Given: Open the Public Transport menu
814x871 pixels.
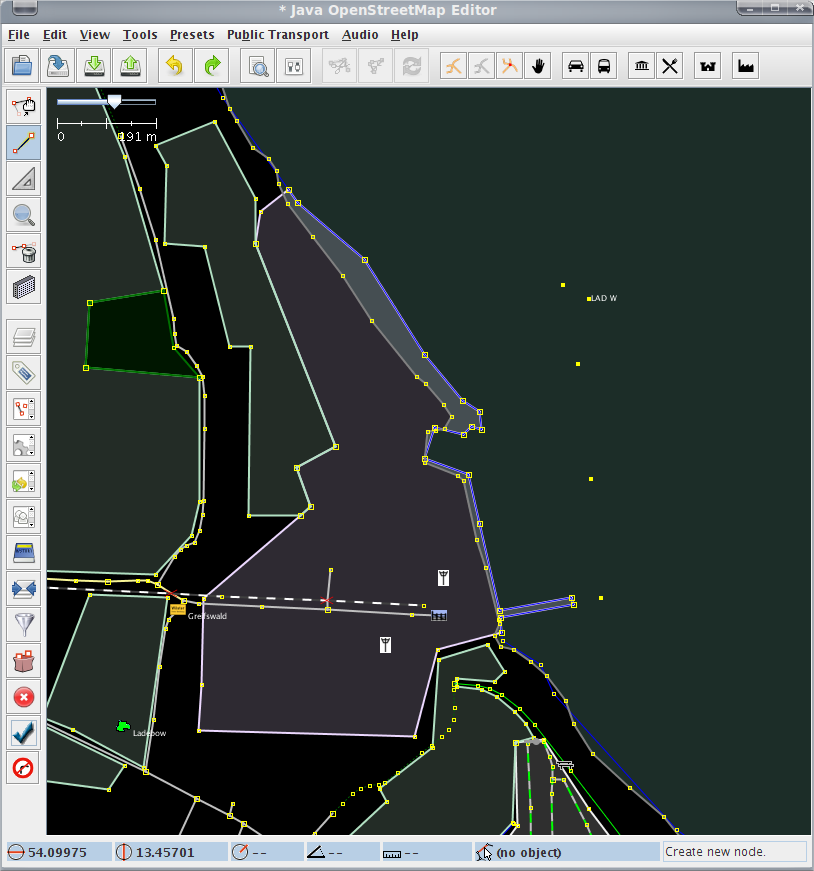Looking at the screenshot, I should pyautogui.click(x=277, y=34).
